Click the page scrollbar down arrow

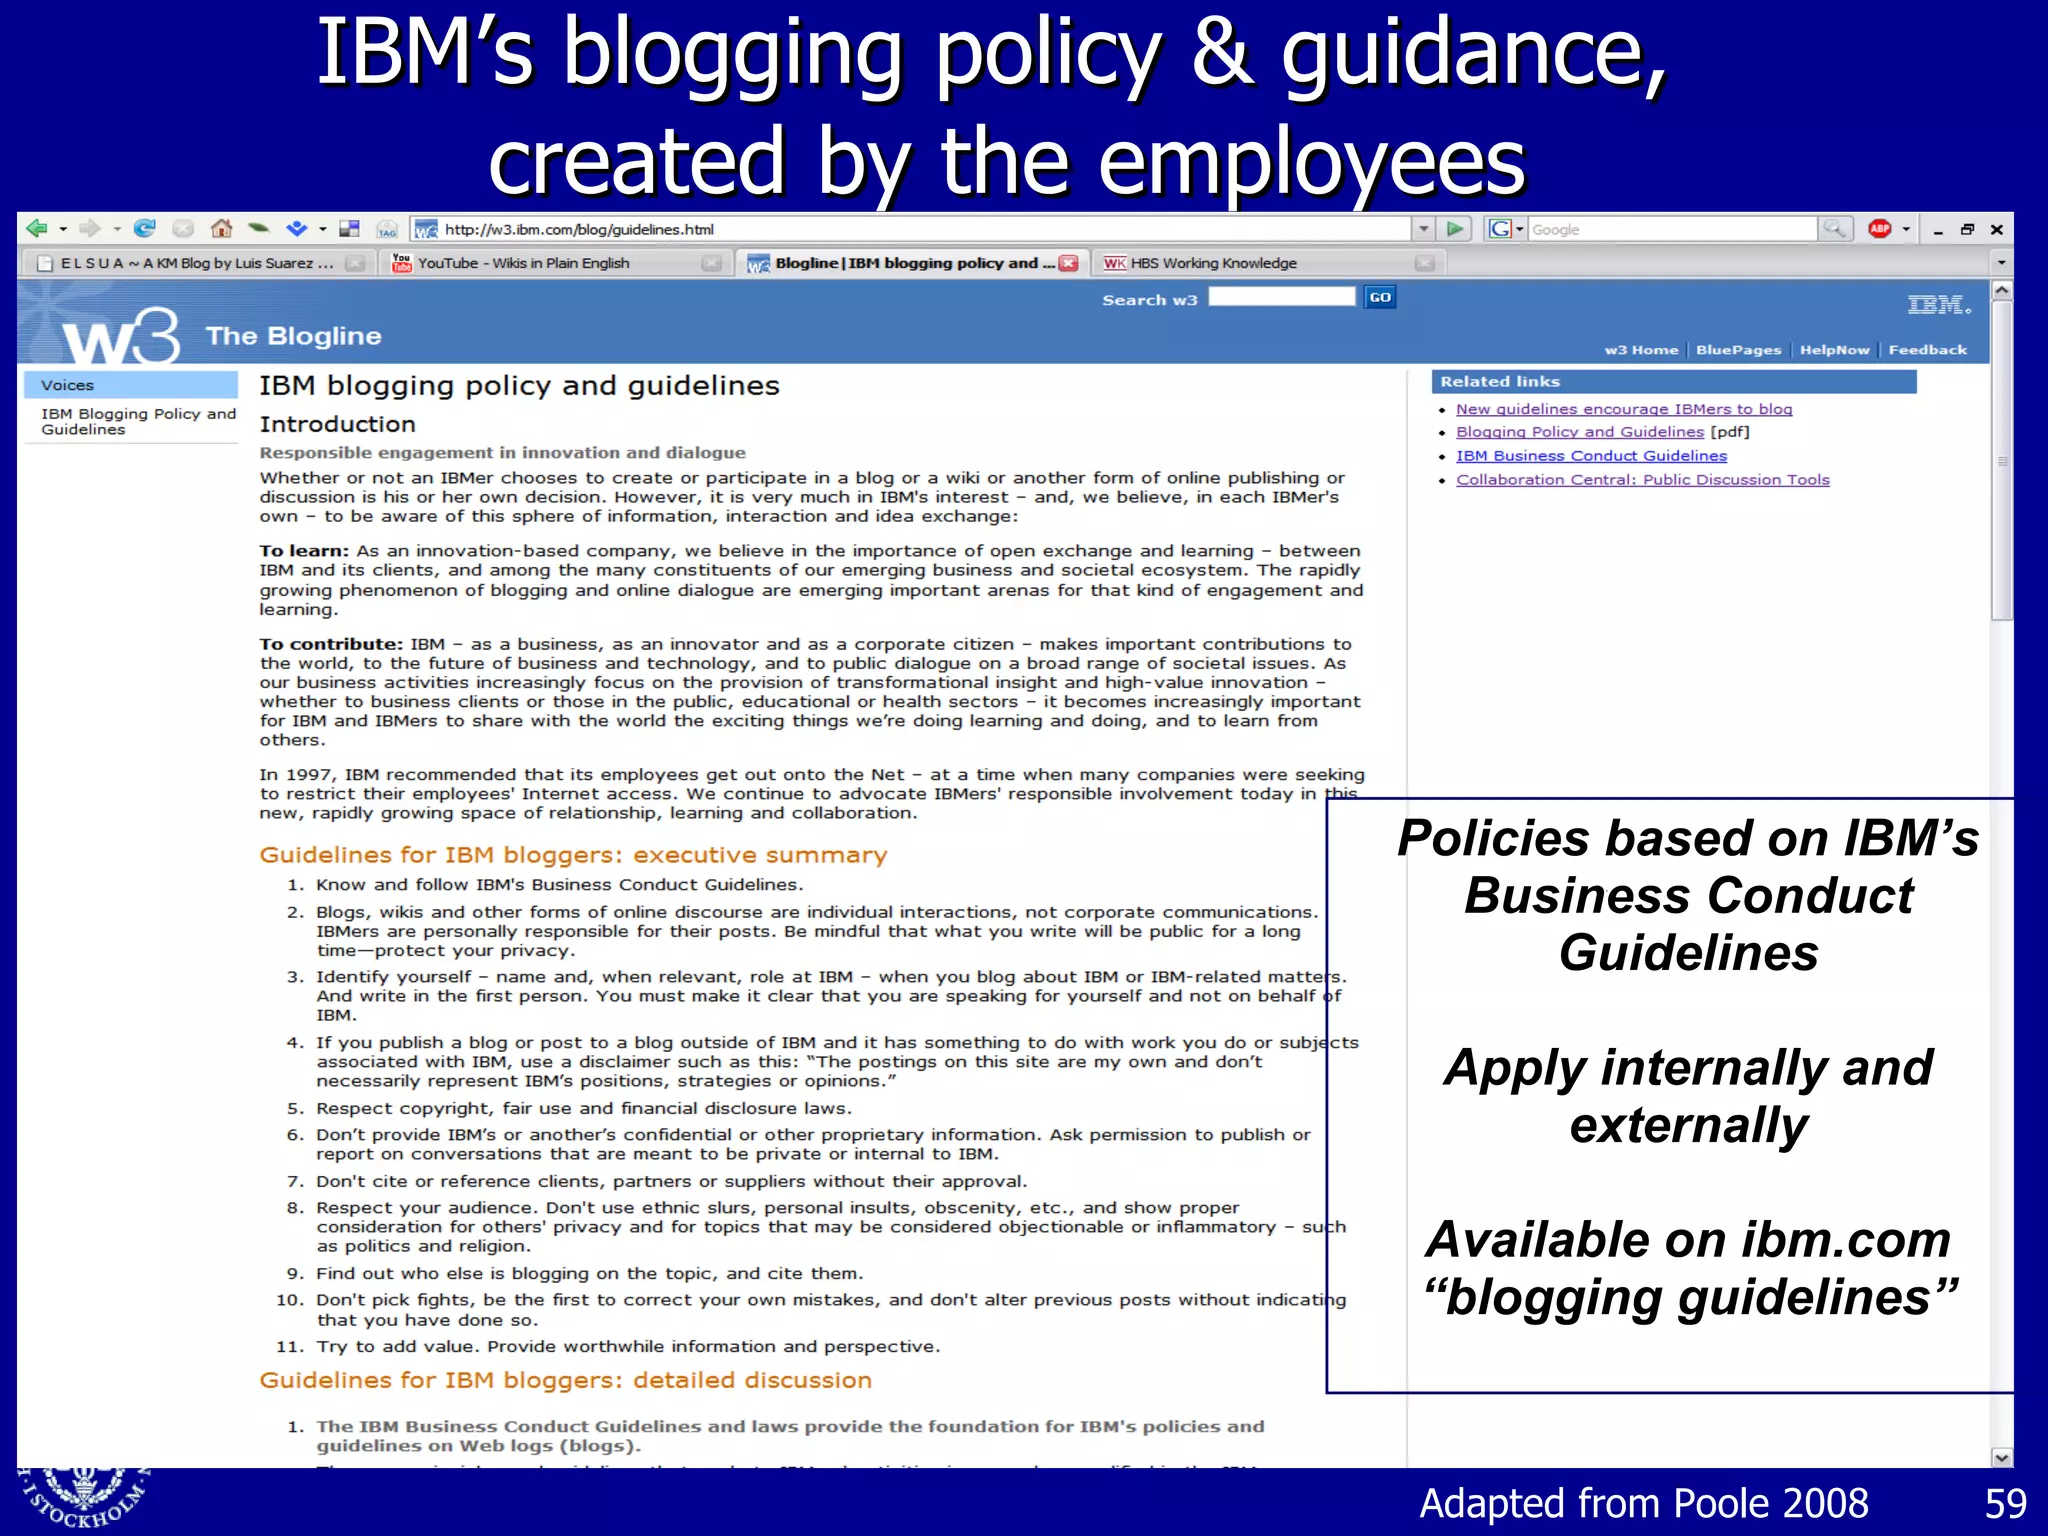click(x=2002, y=1458)
